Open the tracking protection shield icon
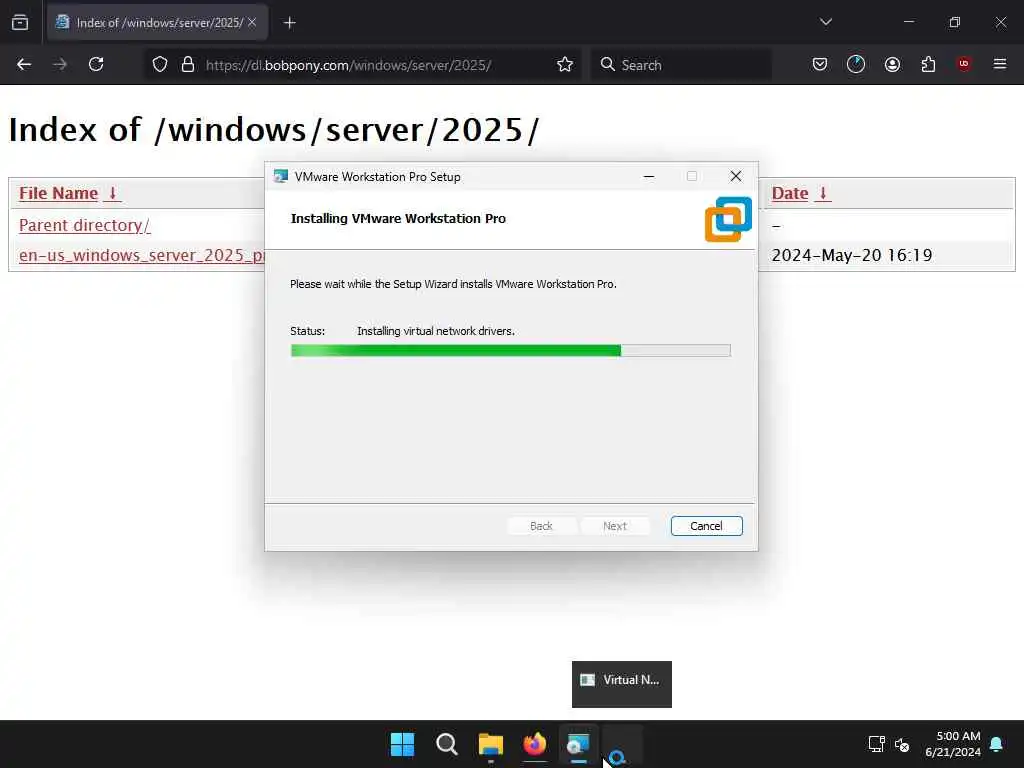The height and width of the screenshot is (768, 1024). [160, 64]
